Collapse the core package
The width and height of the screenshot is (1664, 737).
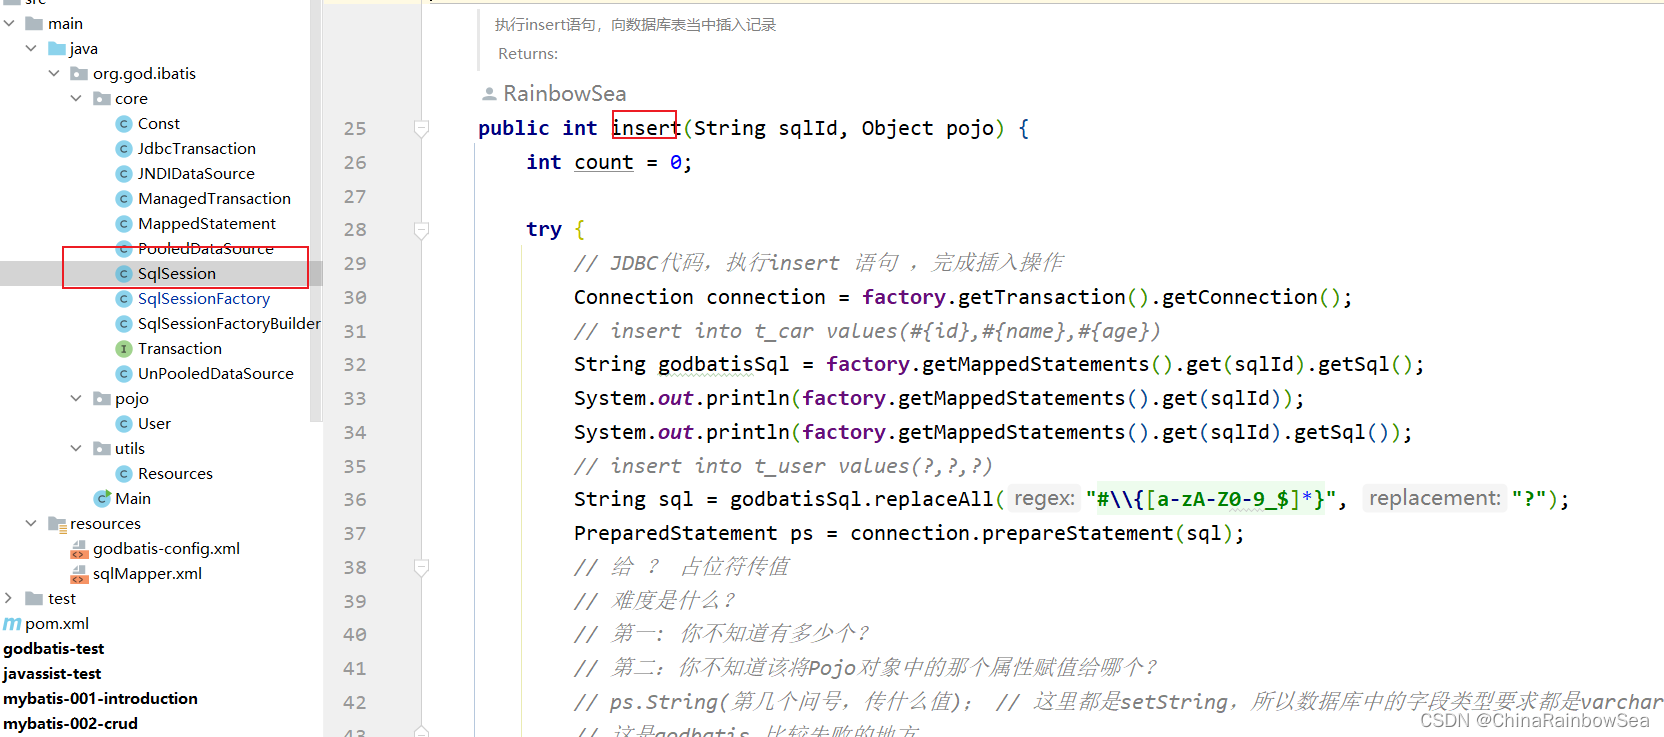[76, 98]
